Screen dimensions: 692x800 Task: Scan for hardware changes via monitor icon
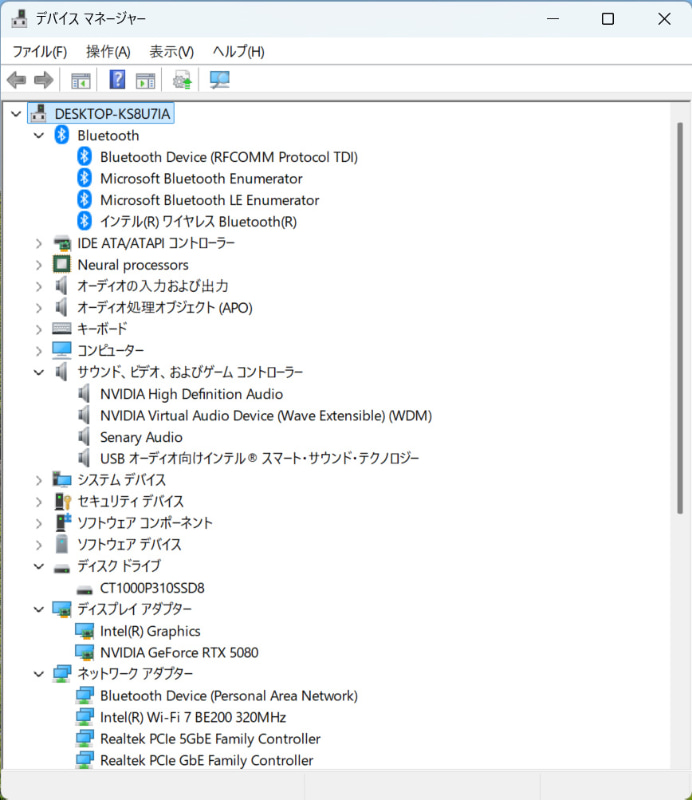pos(219,80)
